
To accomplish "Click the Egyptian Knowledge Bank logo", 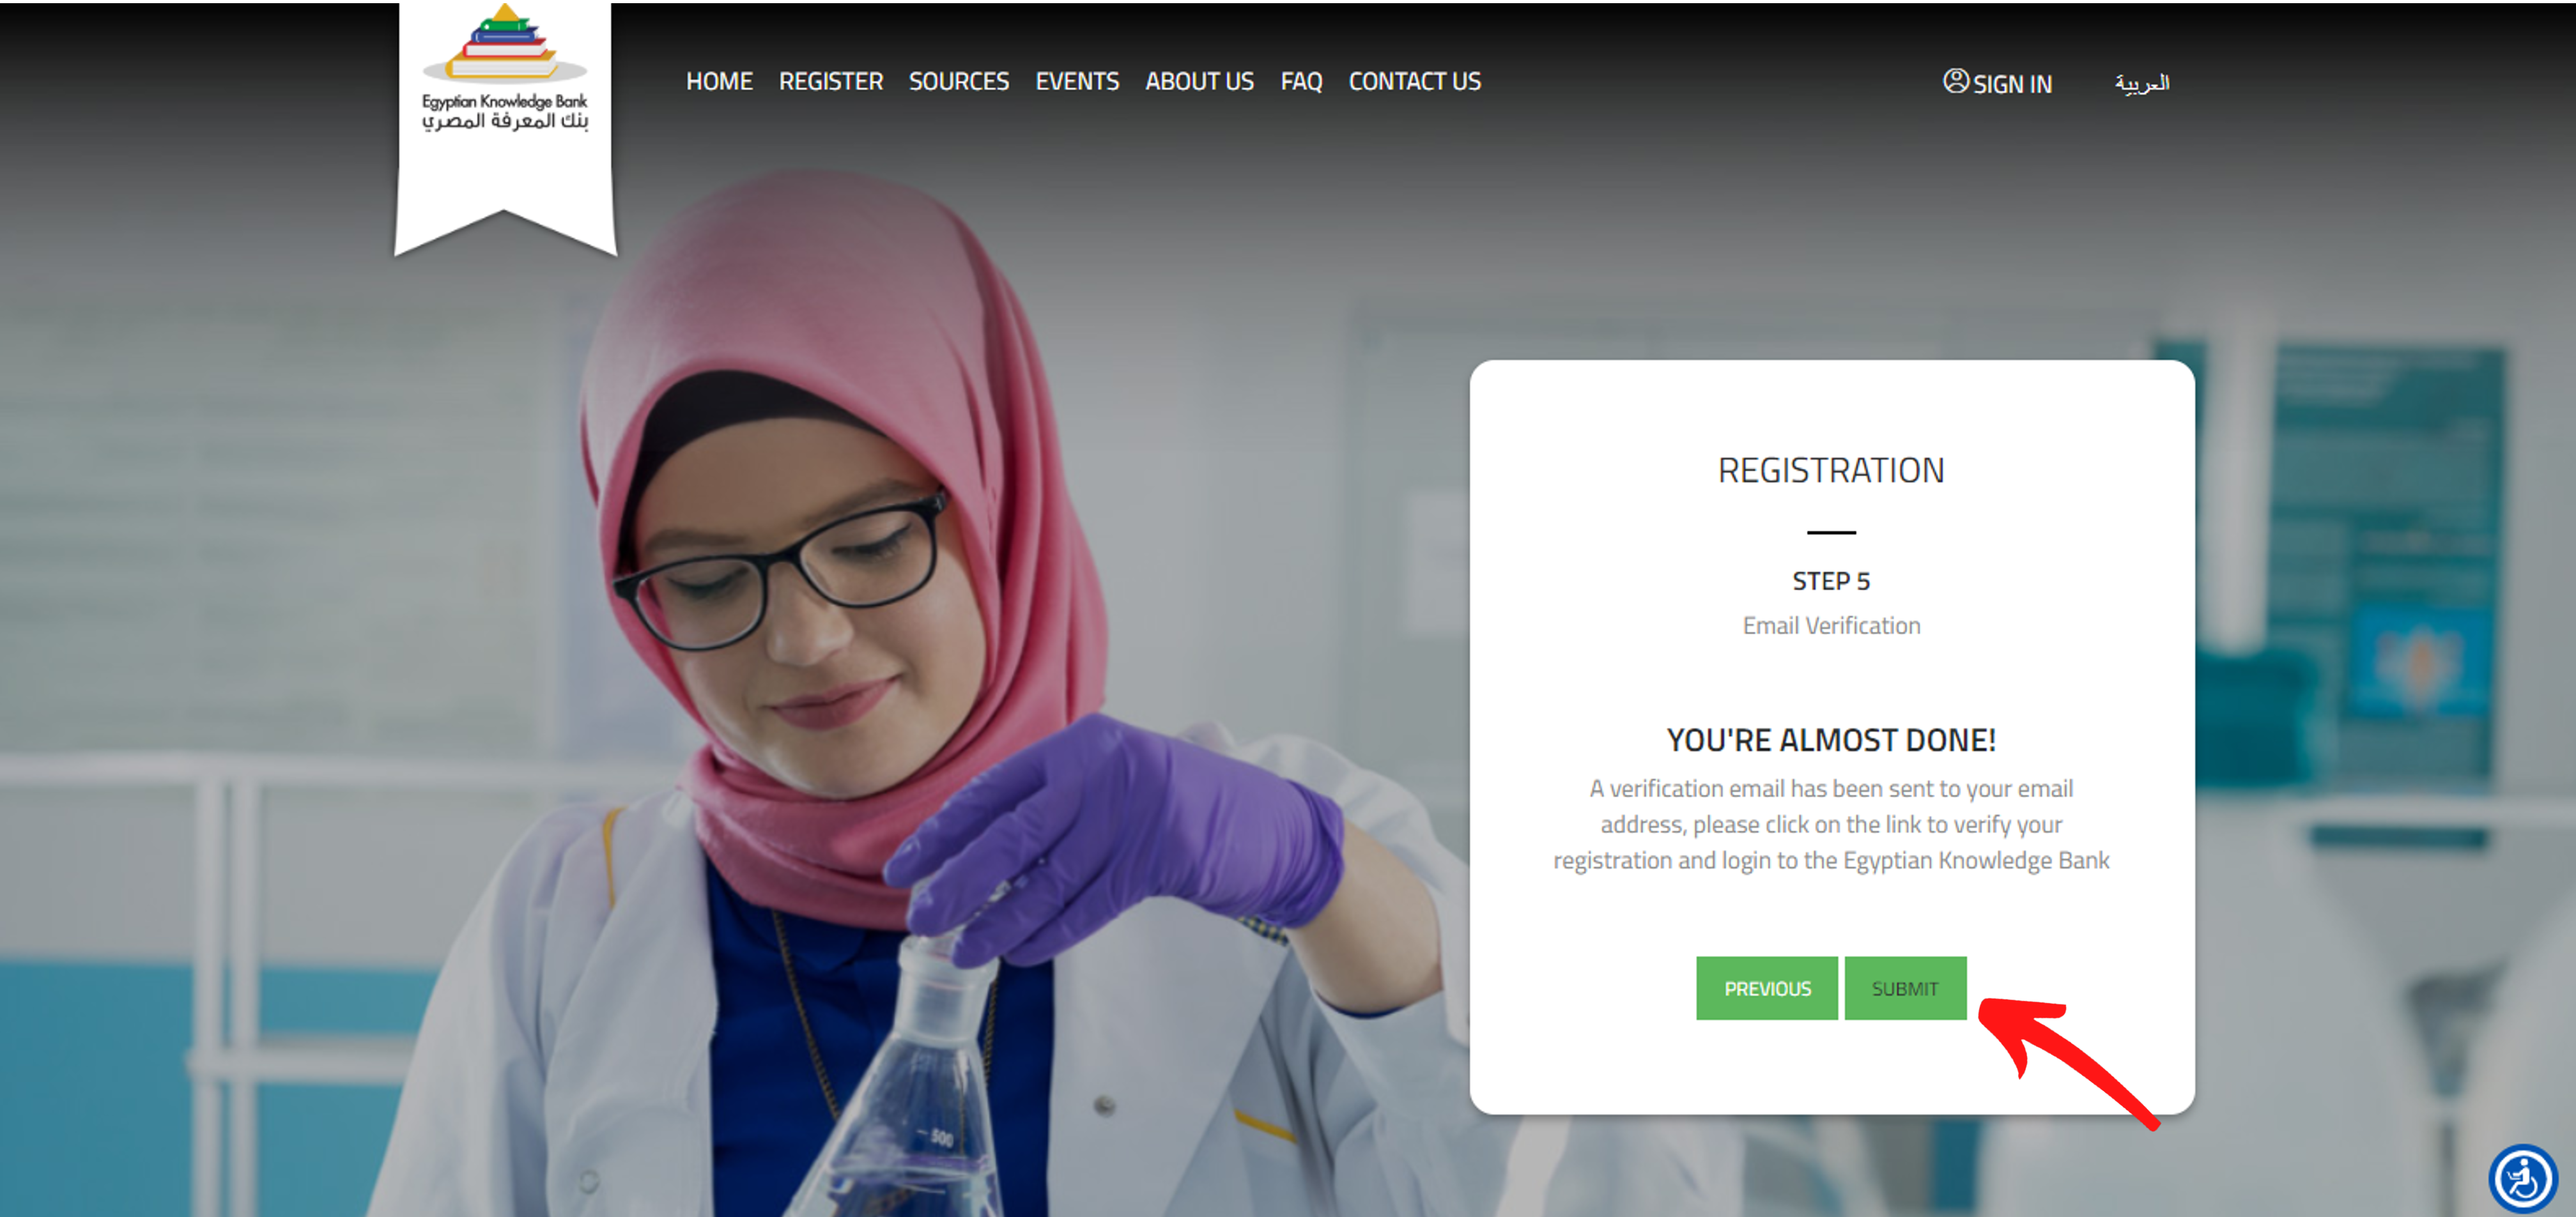I will pos(505,69).
